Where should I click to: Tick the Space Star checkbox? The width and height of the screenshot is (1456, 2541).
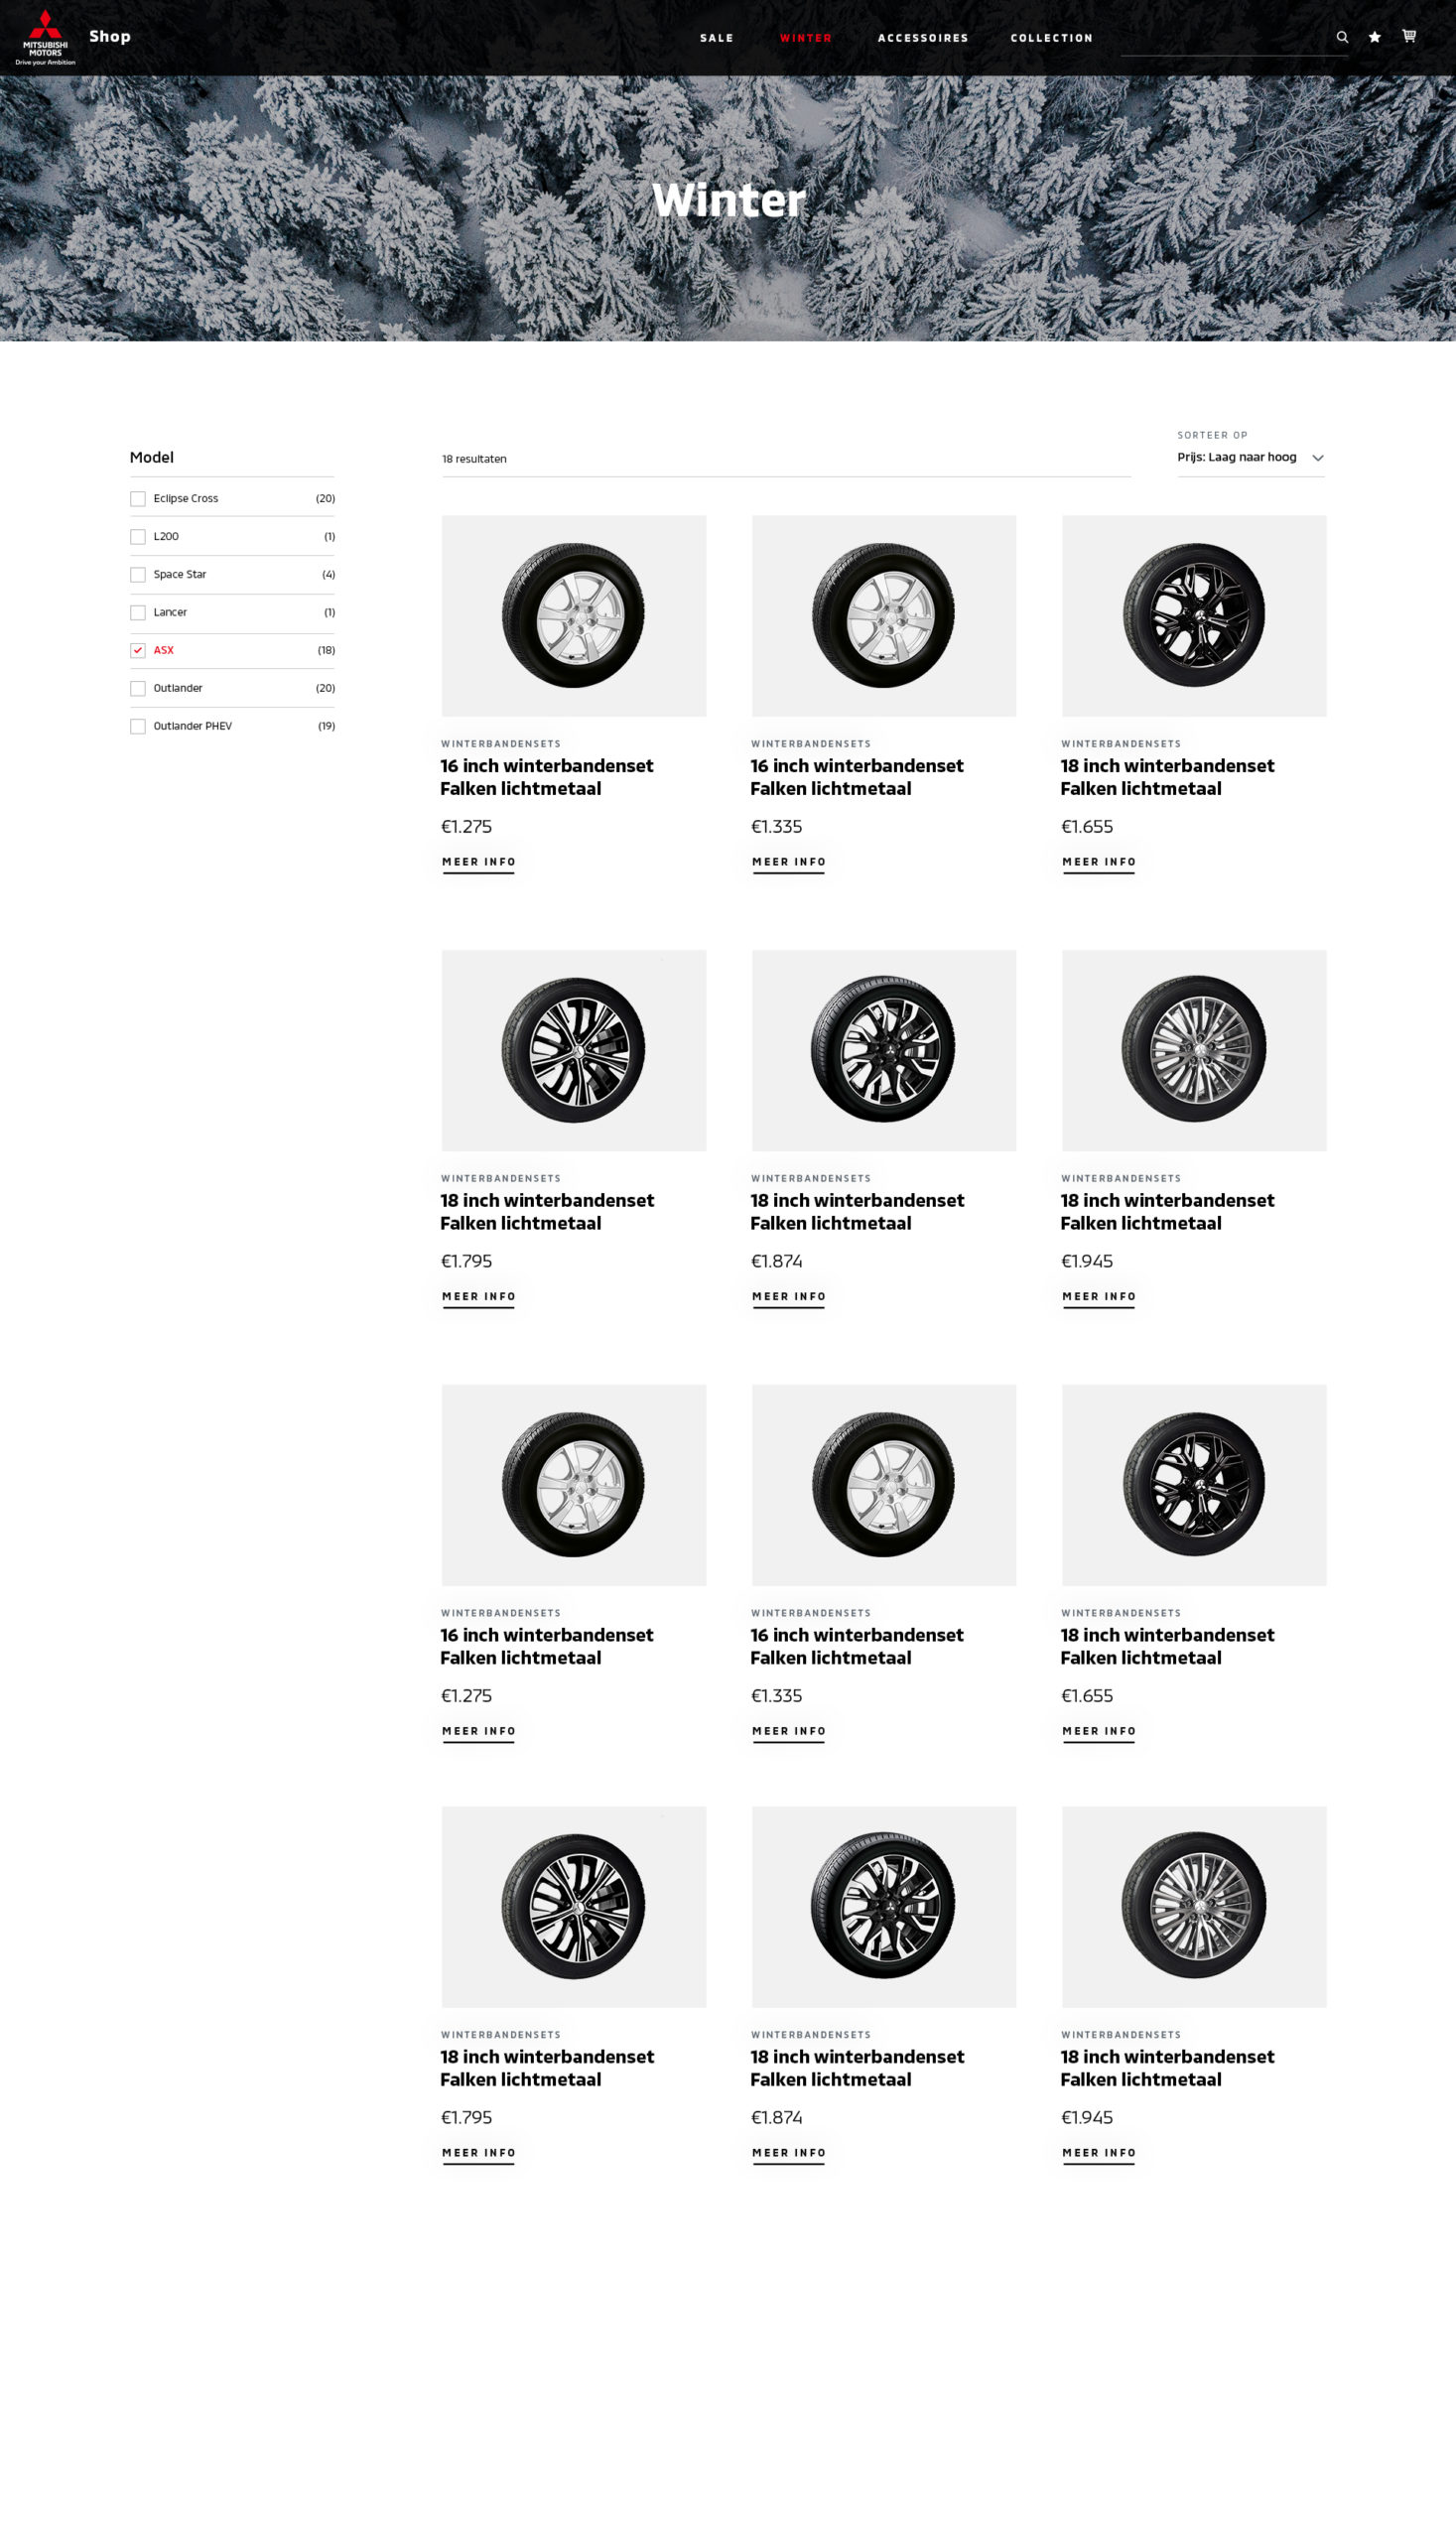point(138,575)
